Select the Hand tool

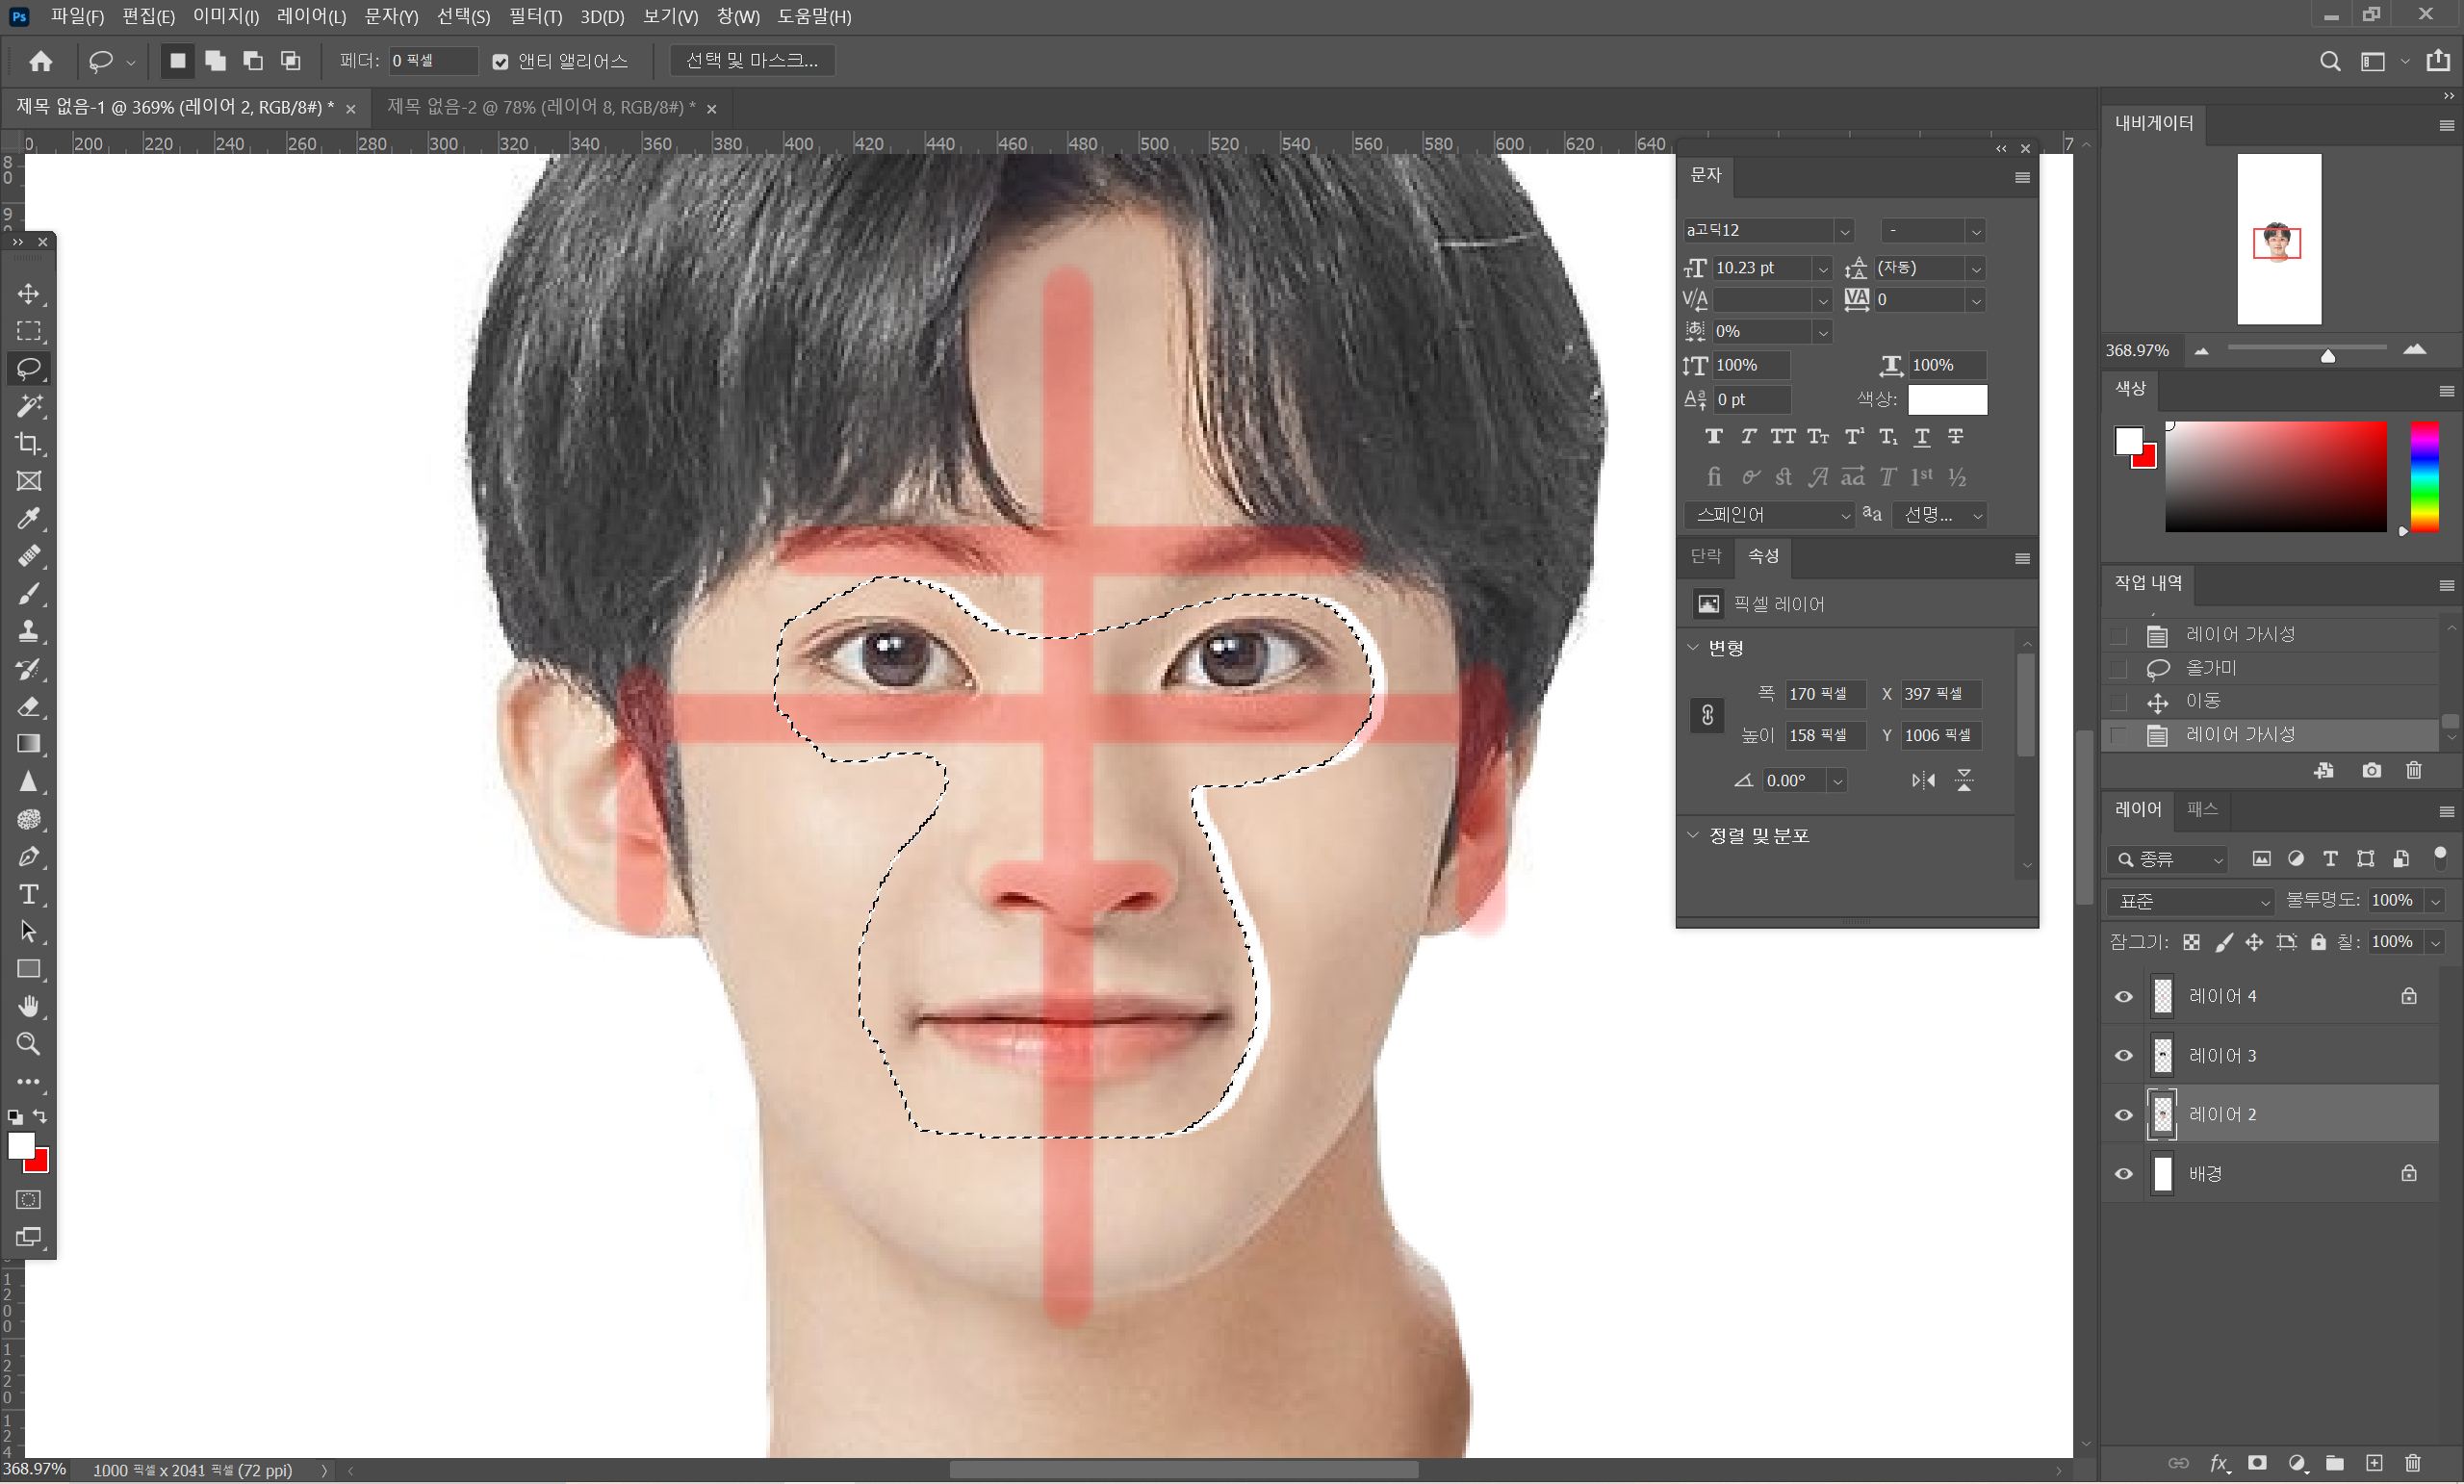29,1006
